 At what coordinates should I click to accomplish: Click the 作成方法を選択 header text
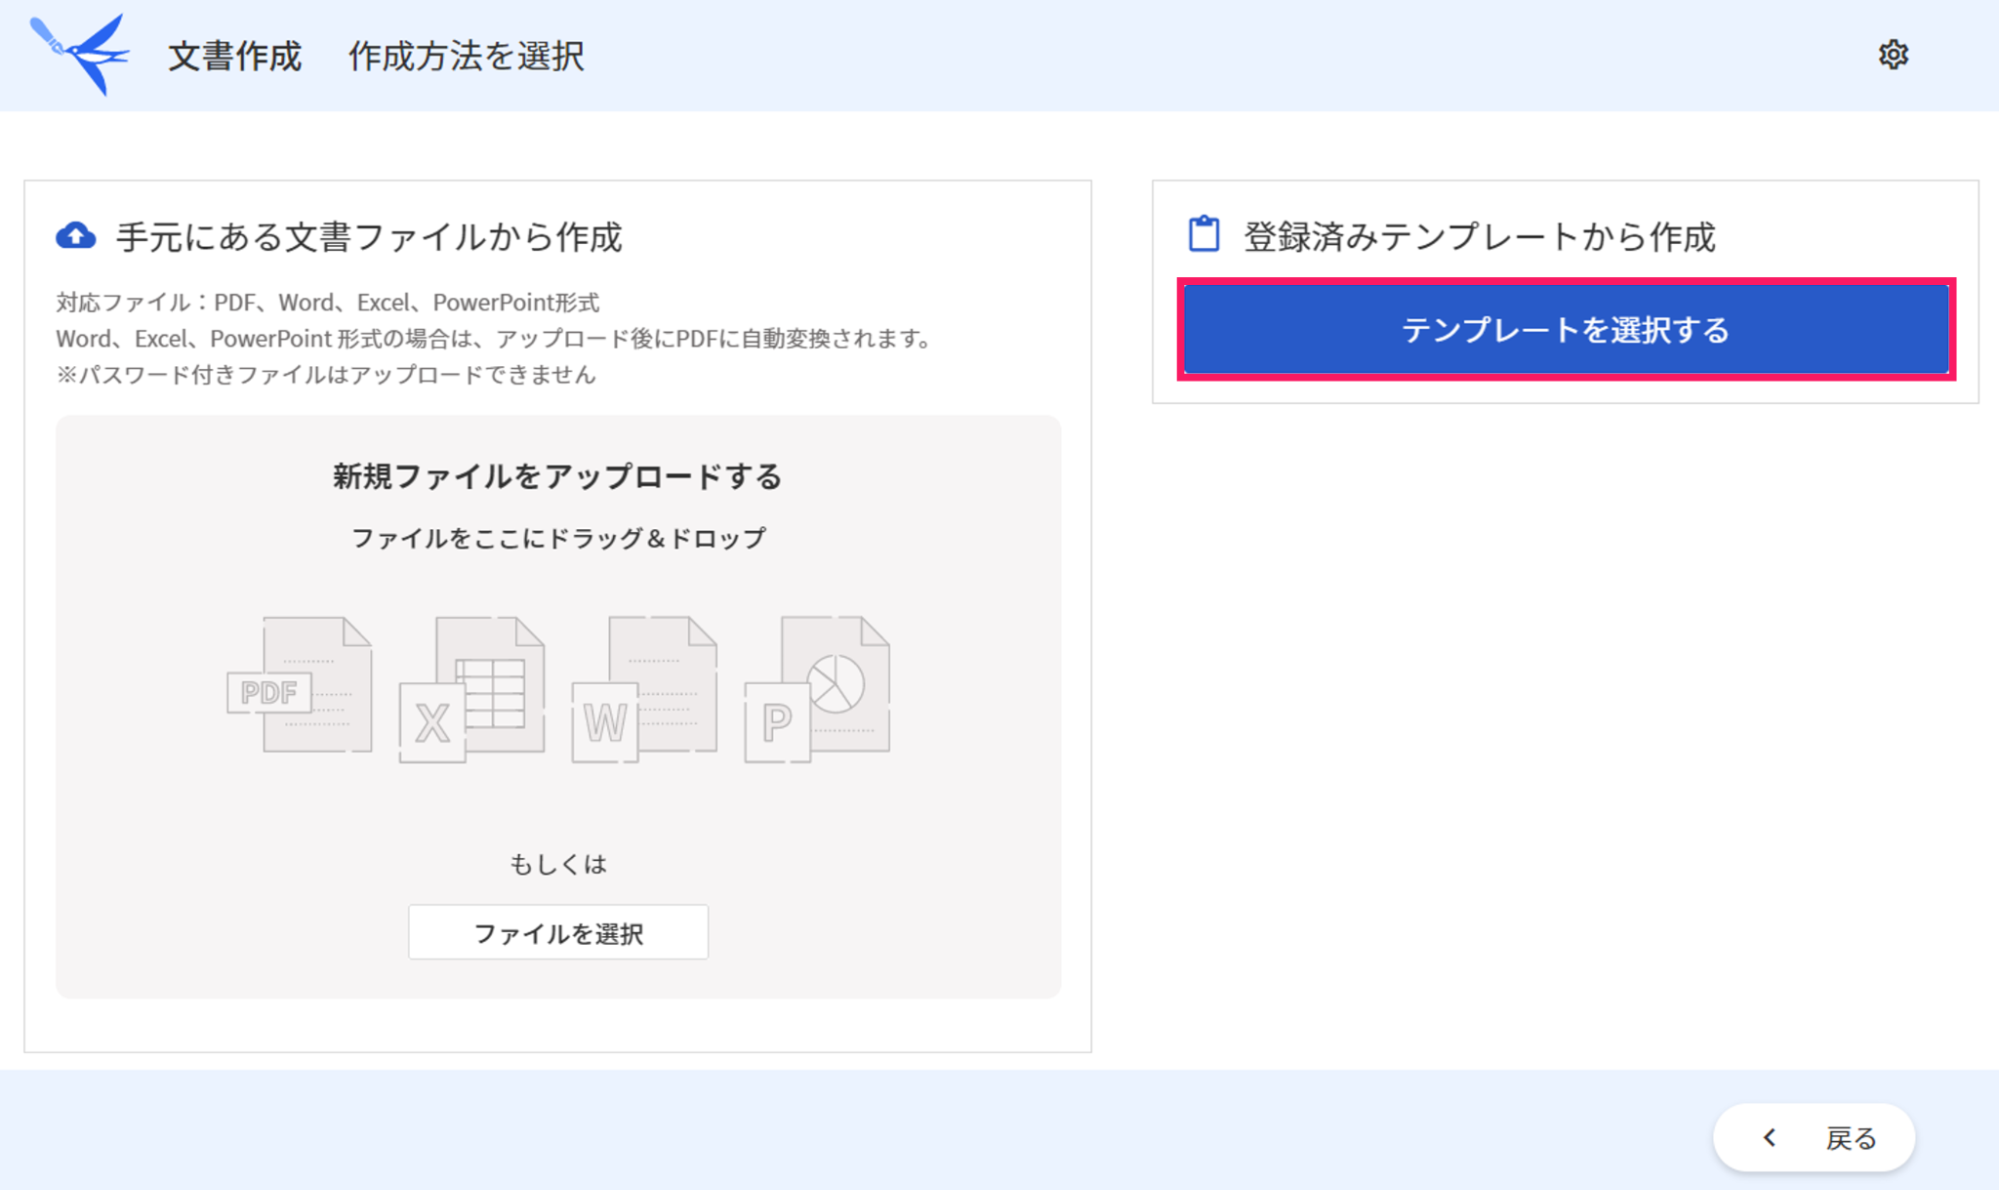click(466, 56)
